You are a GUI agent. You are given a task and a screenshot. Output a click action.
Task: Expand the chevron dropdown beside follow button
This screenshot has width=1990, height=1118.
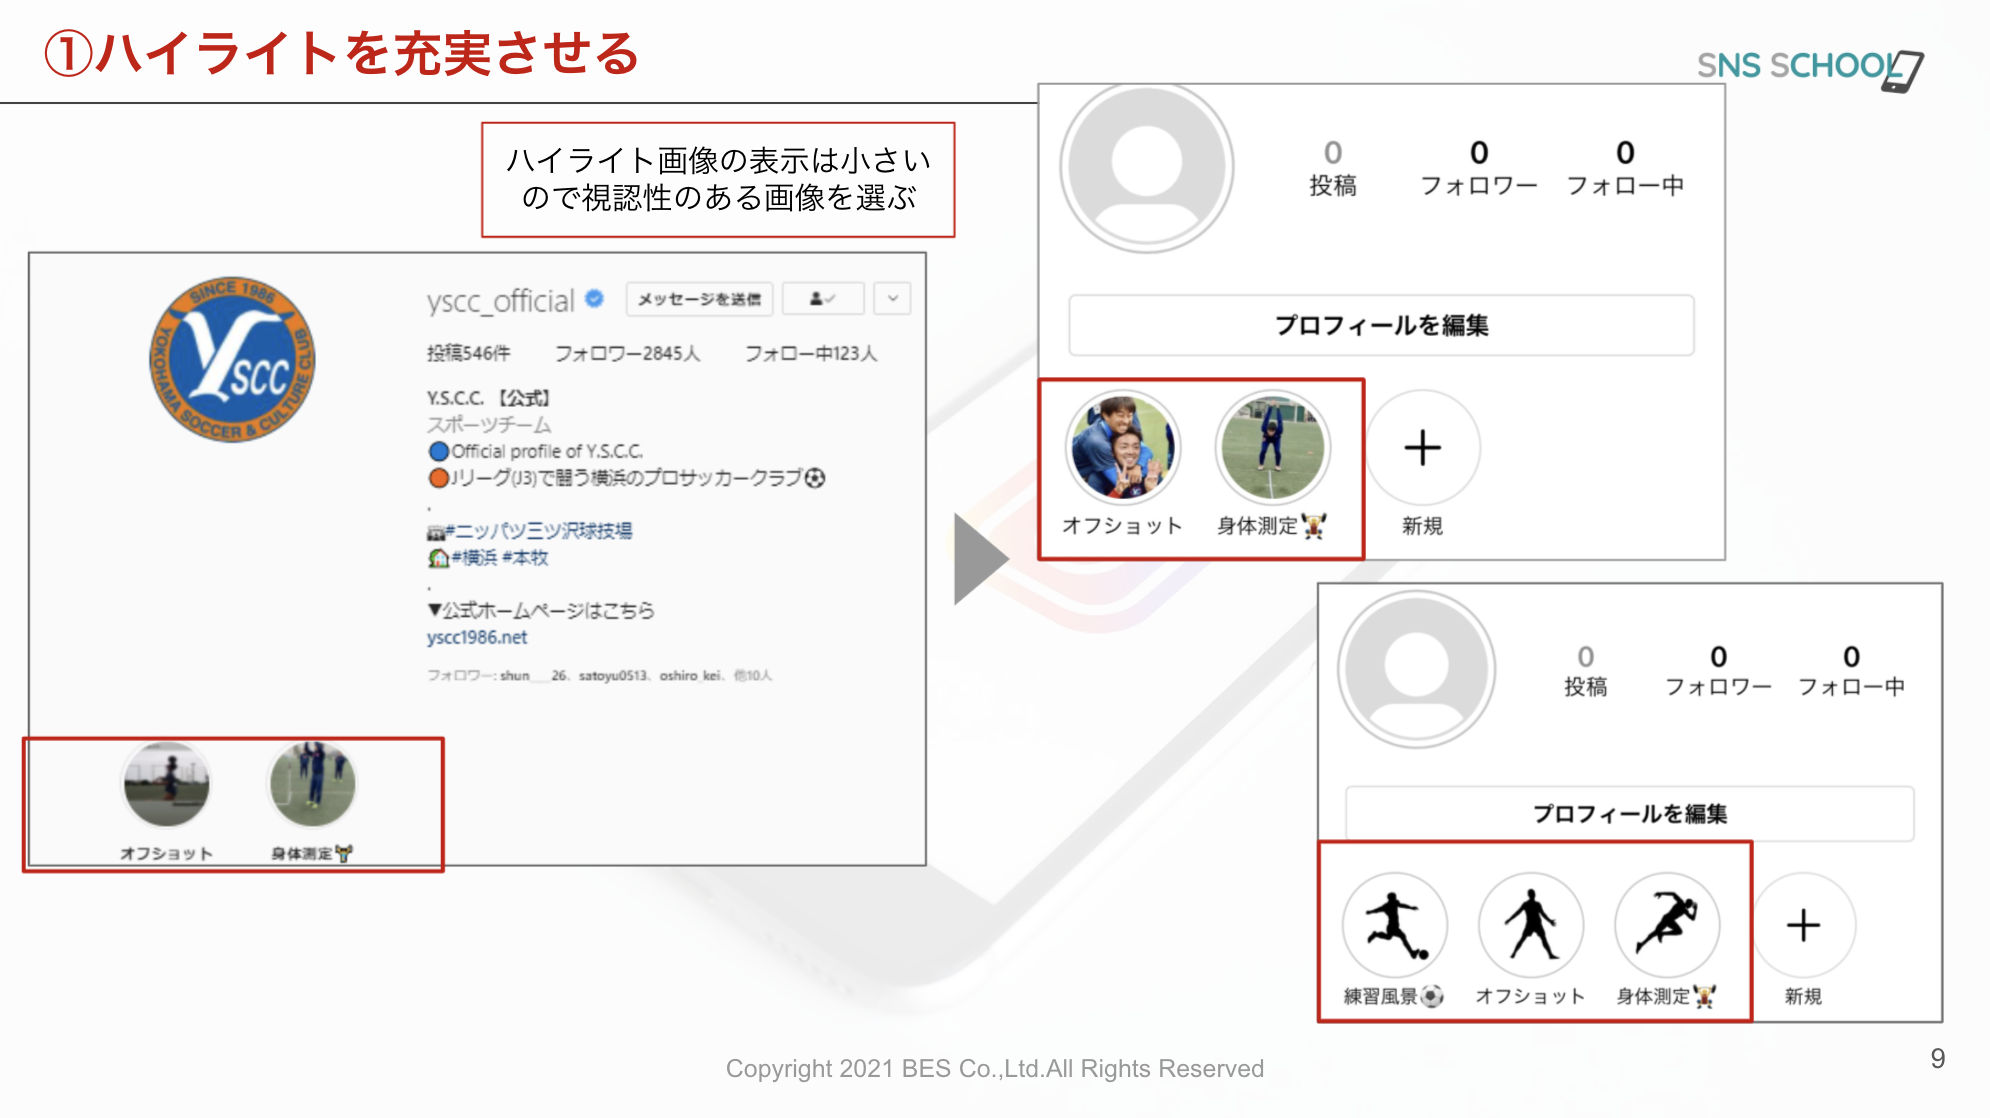pos(892,298)
